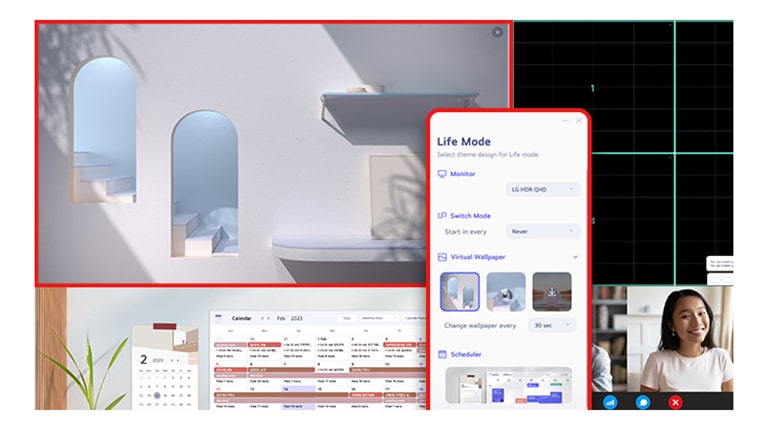
Task: Go to previous month in Calendar header
Action: pyautogui.click(x=261, y=318)
